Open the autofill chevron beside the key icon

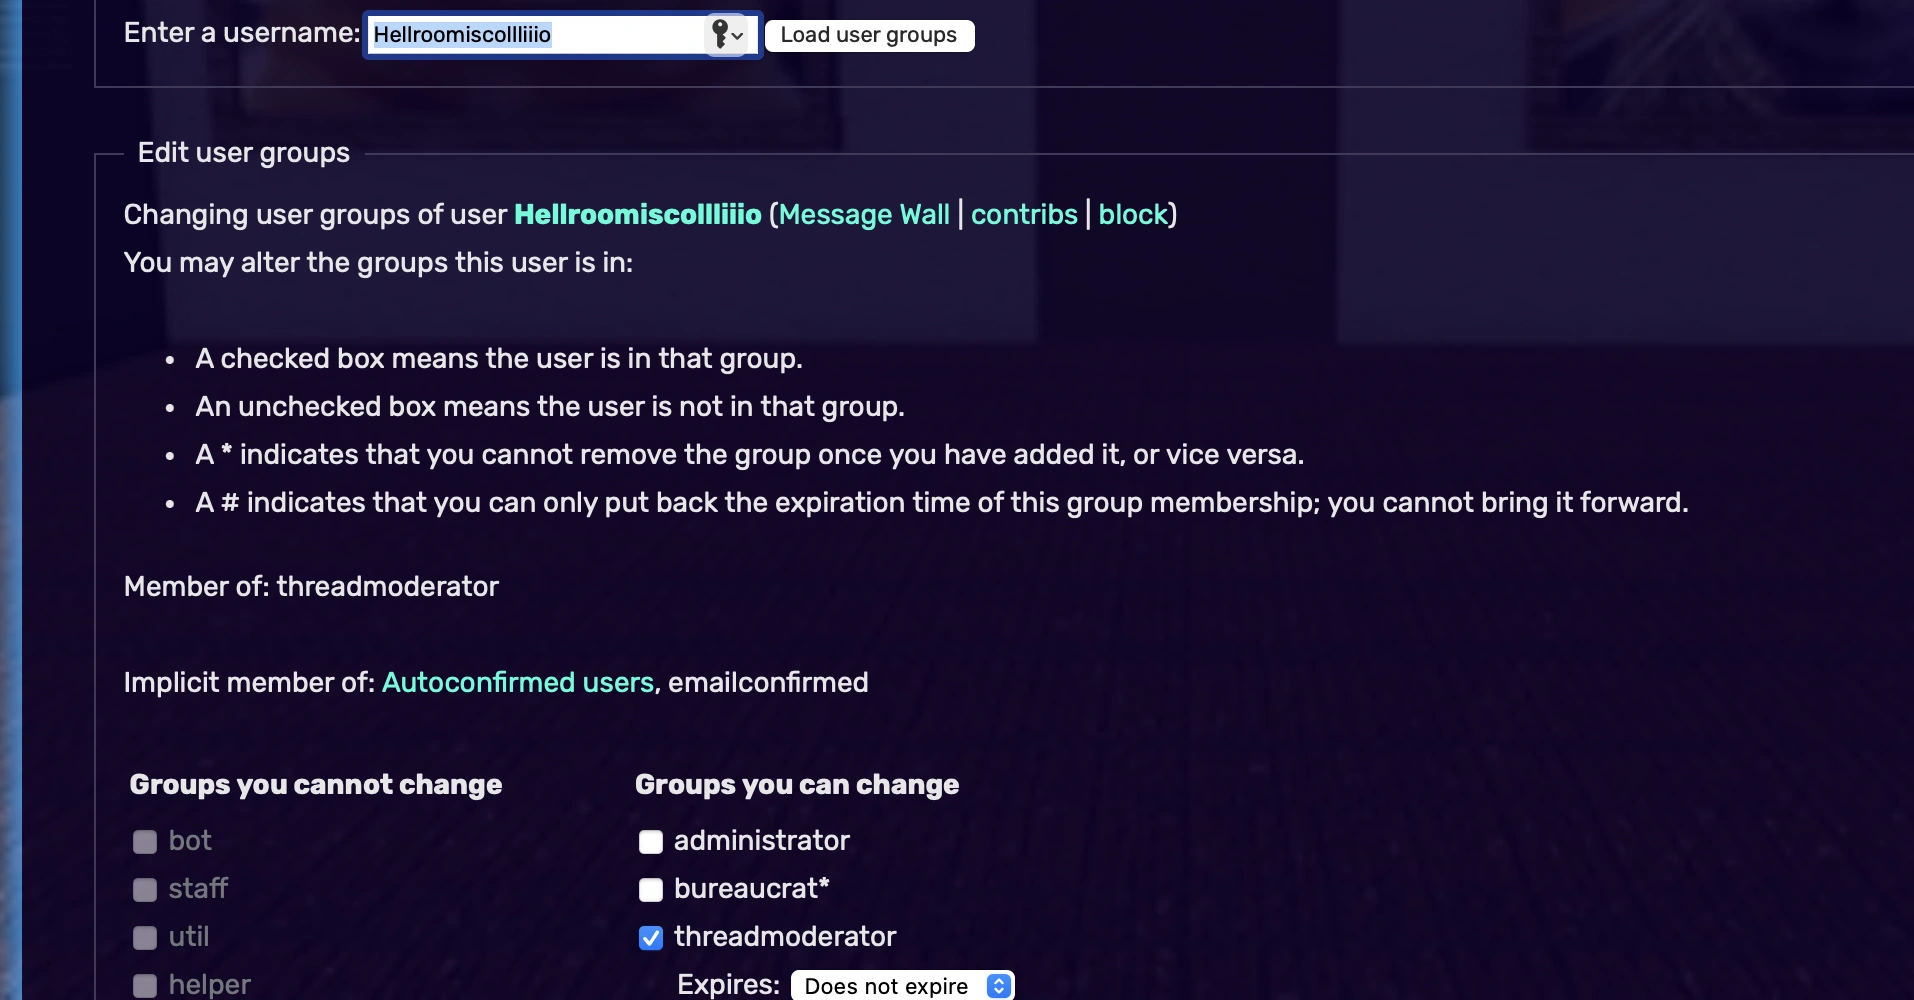738,36
